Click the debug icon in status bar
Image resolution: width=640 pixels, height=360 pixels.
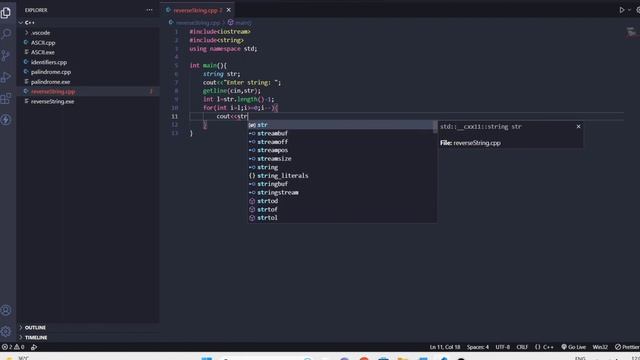click(34, 347)
